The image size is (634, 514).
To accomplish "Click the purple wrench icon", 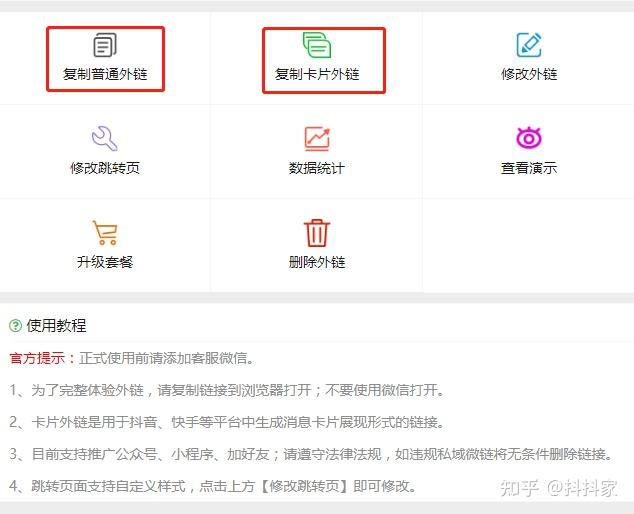I will point(105,138).
